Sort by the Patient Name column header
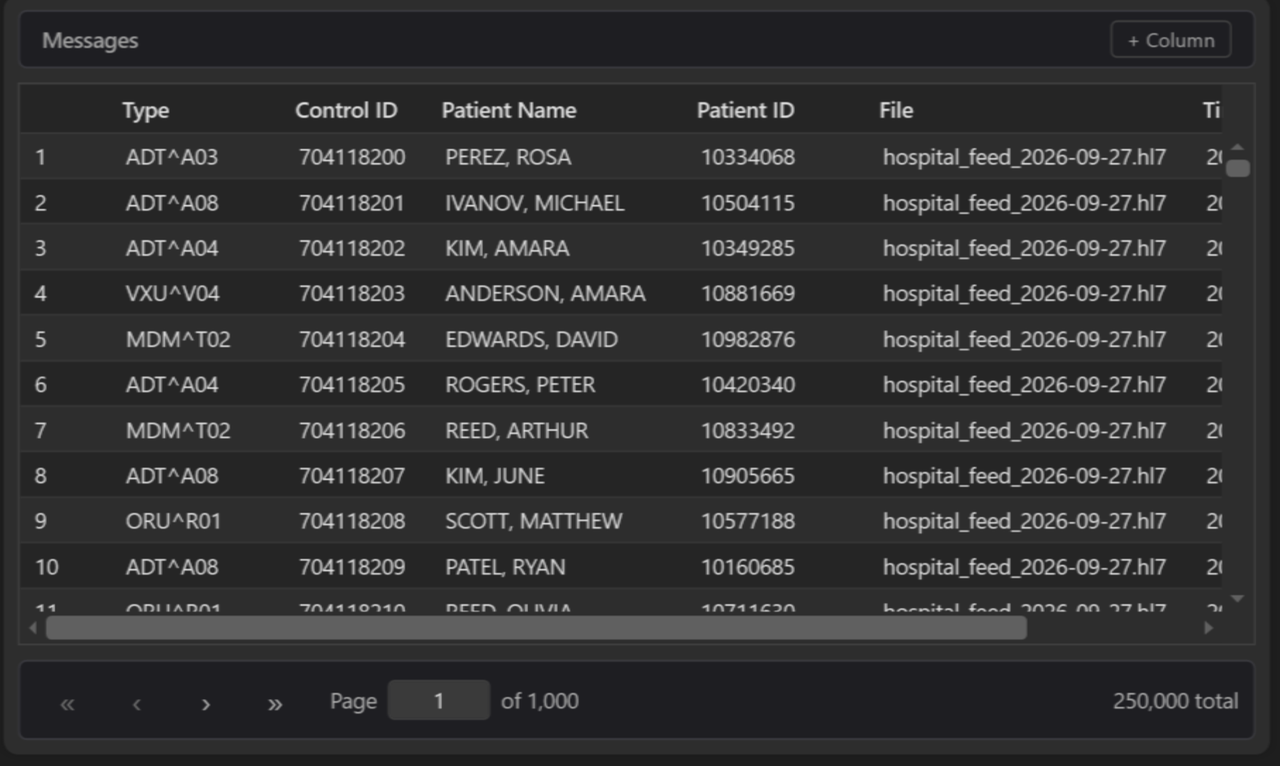 [x=509, y=110]
